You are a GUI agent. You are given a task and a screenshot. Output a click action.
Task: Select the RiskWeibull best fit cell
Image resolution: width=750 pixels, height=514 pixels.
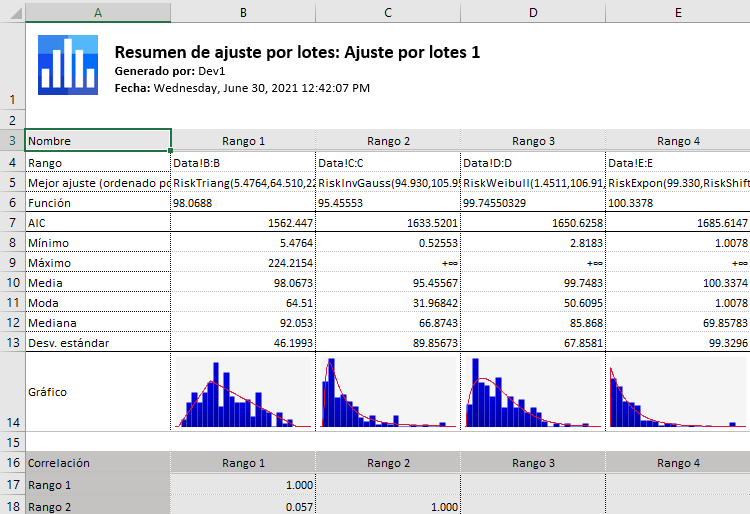coord(532,183)
